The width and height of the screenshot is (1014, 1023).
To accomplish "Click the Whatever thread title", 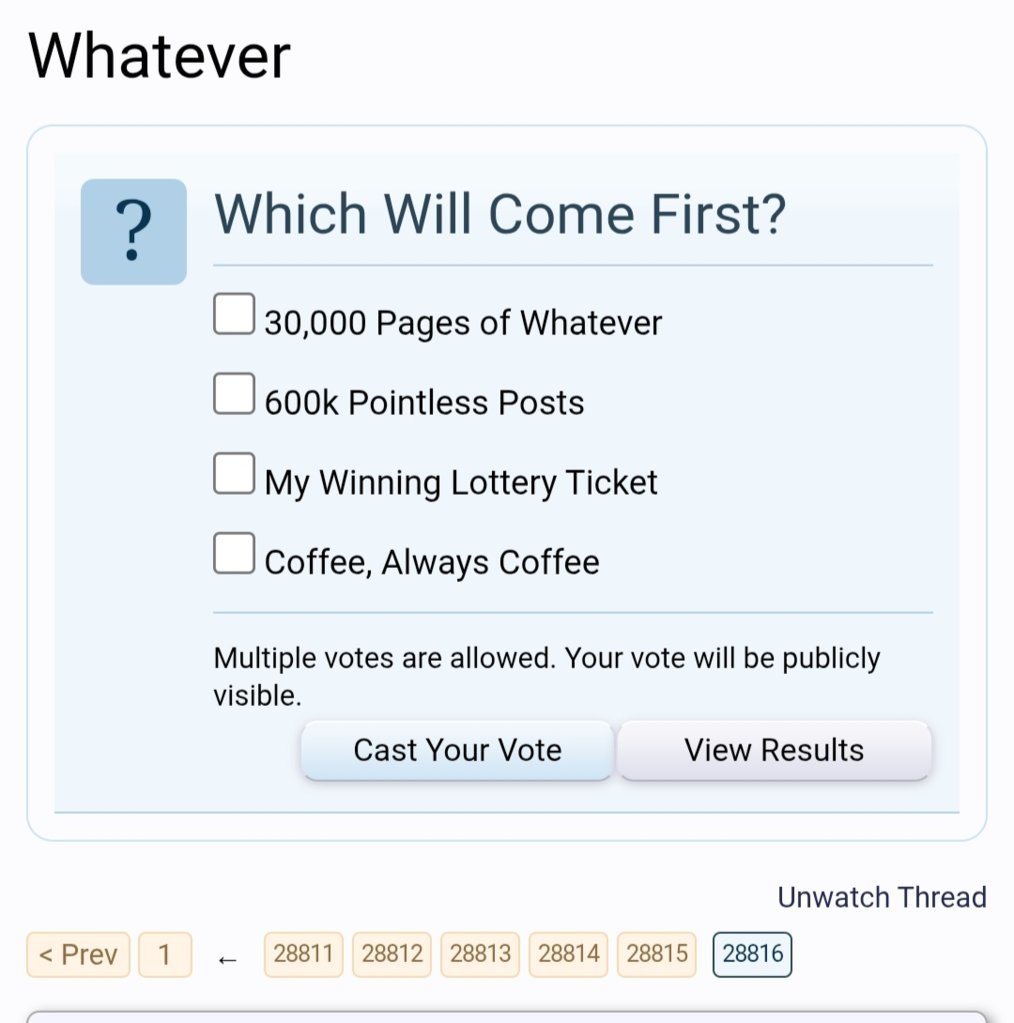I will tap(159, 56).
